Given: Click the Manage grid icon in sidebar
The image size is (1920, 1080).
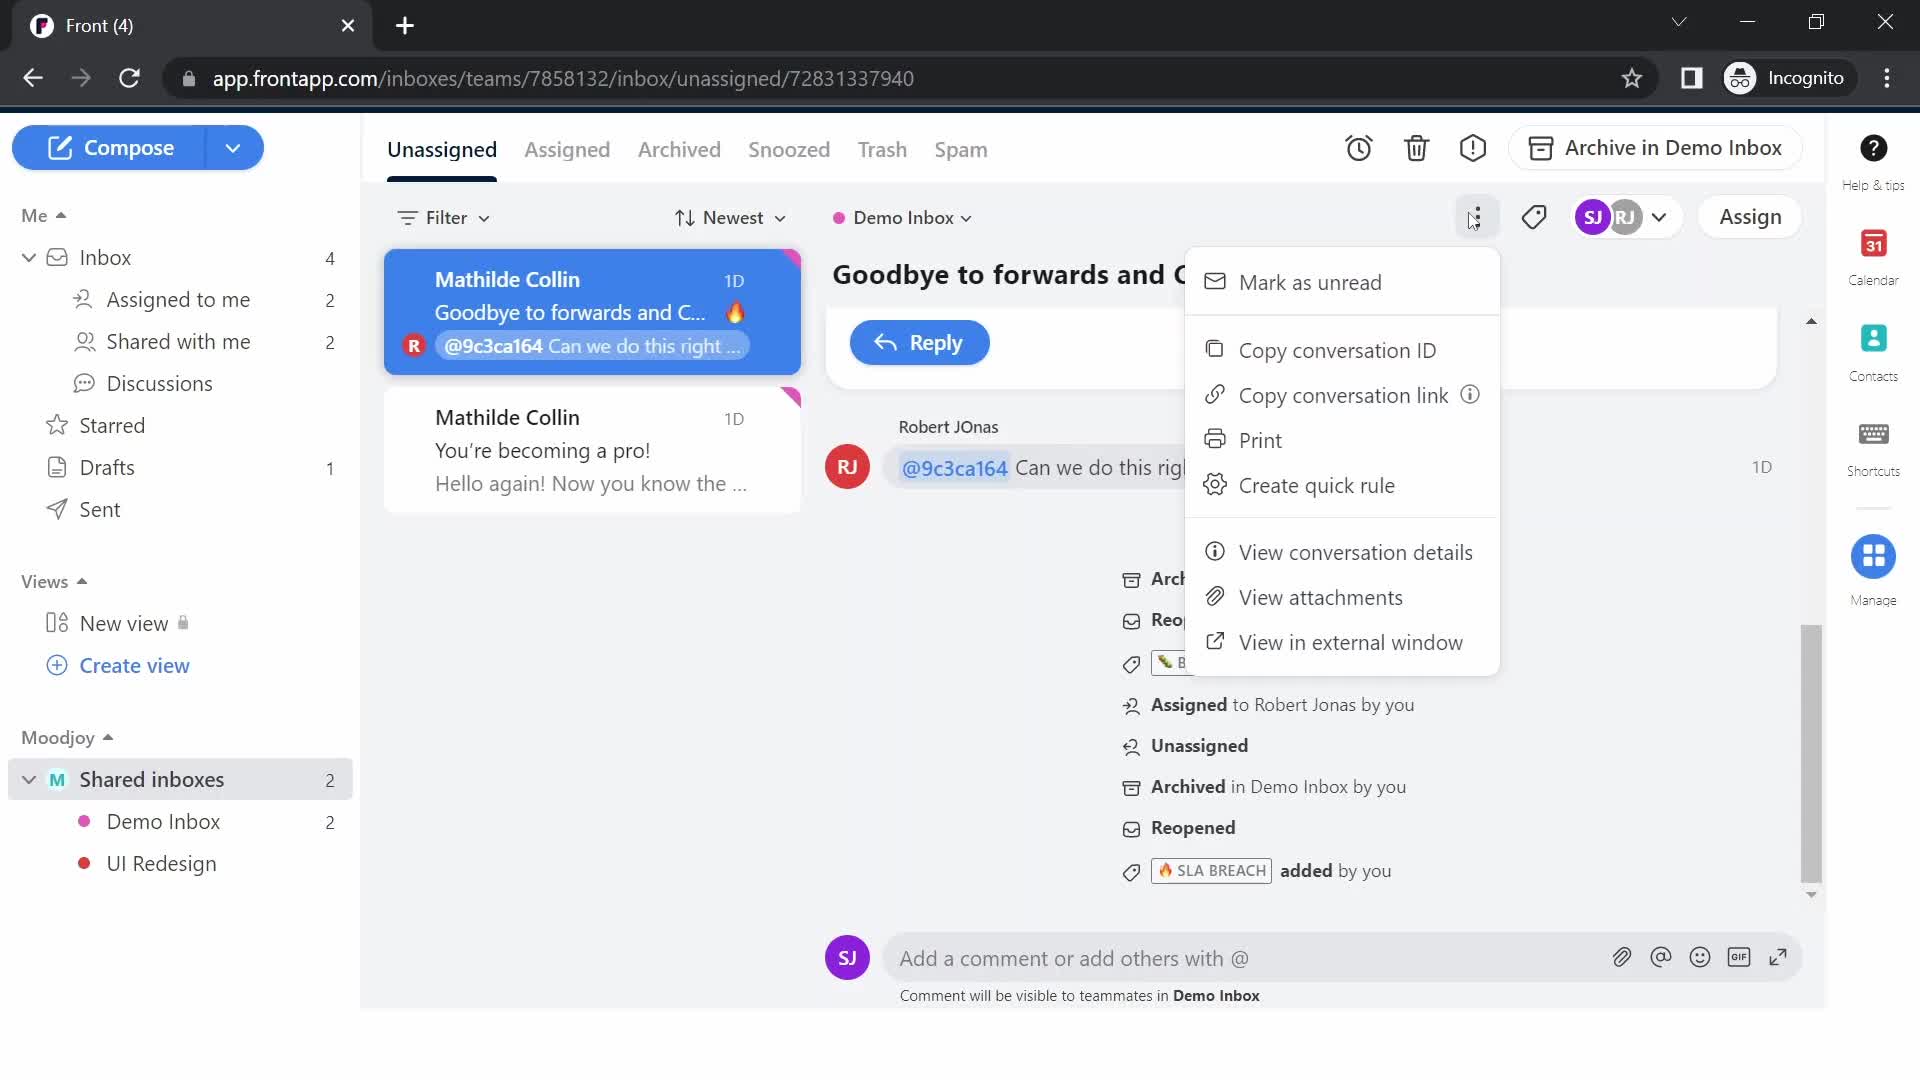Looking at the screenshot, I should [1874, 556].
